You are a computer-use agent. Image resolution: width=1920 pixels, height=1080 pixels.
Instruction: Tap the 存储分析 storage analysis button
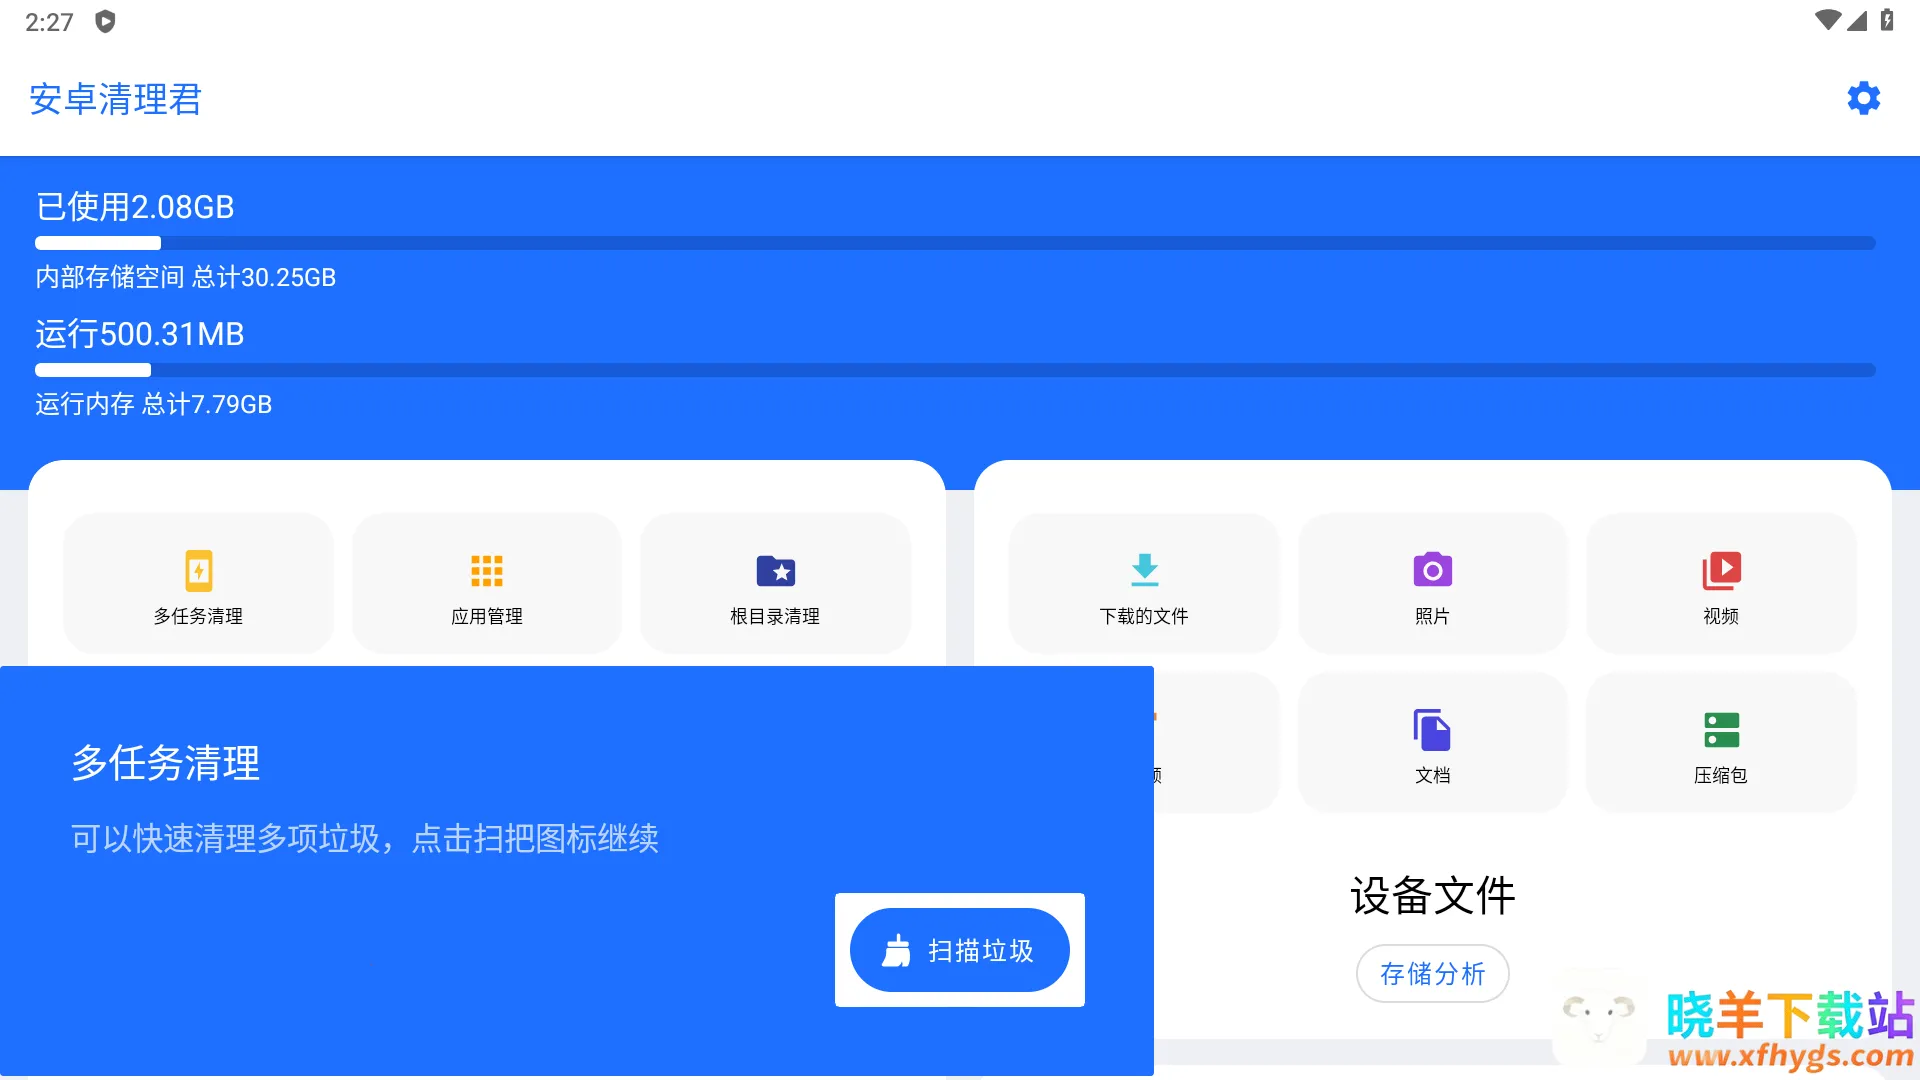coord(1432,973)
